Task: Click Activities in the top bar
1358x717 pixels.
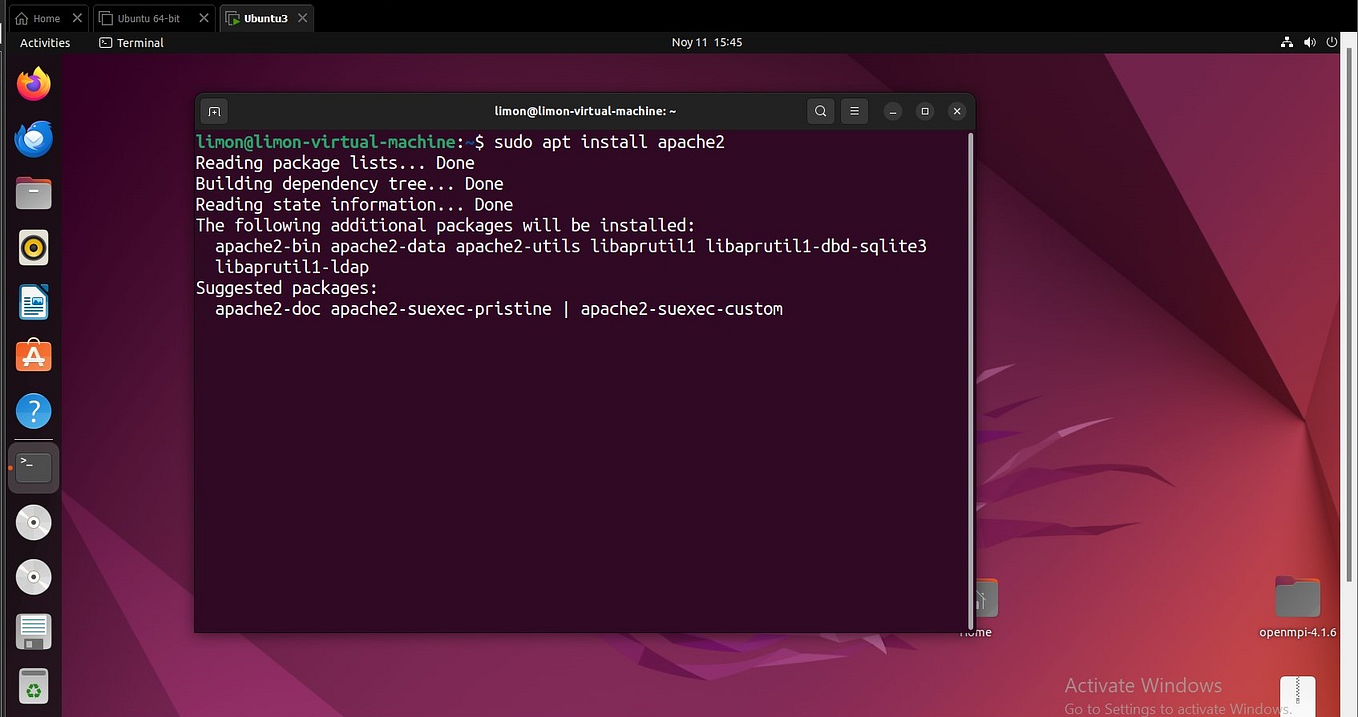Action: [x=44, y=42]
